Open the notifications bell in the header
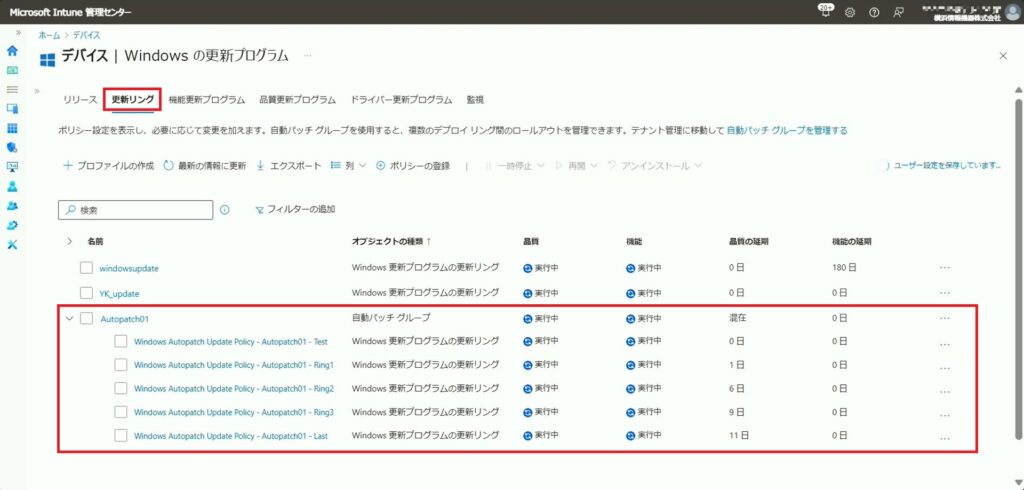The height and width of the screenshot is (490, 1024). pos(825,12)
